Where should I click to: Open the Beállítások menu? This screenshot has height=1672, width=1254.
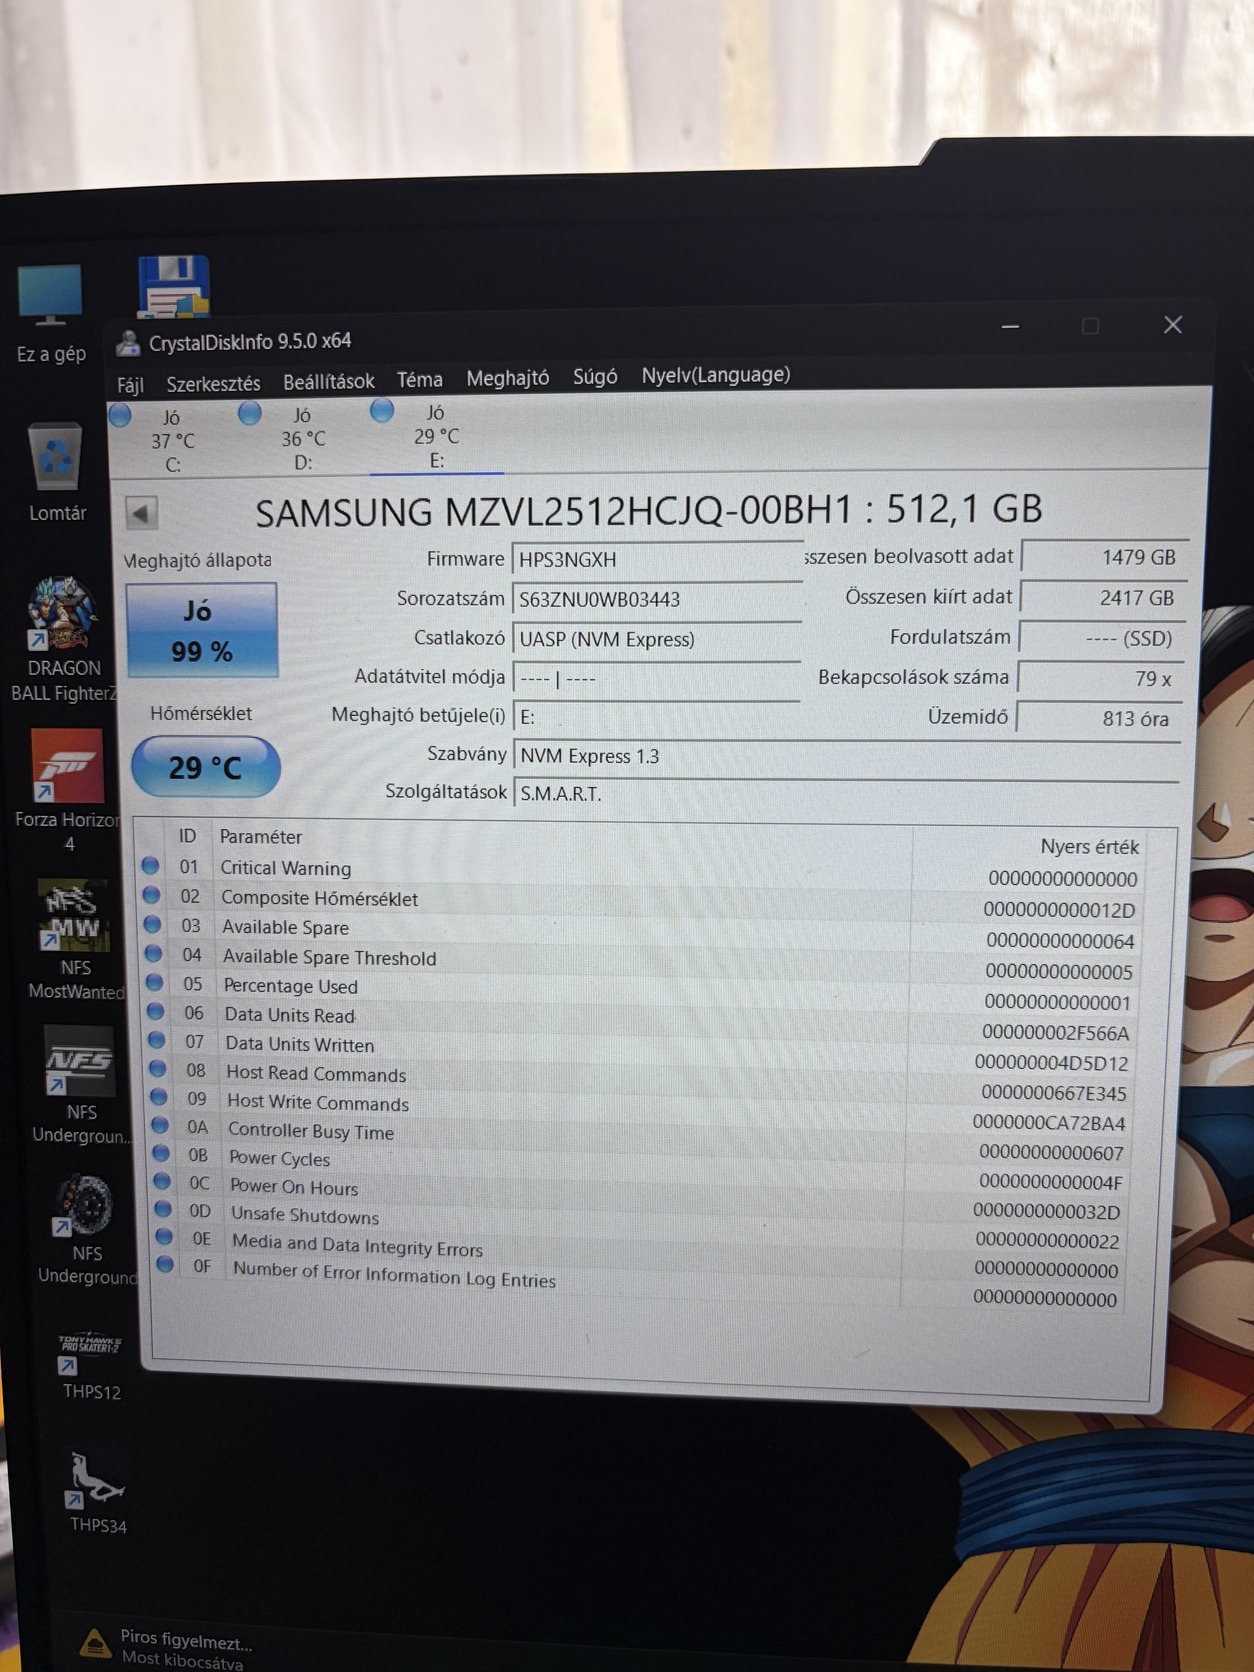329,381
